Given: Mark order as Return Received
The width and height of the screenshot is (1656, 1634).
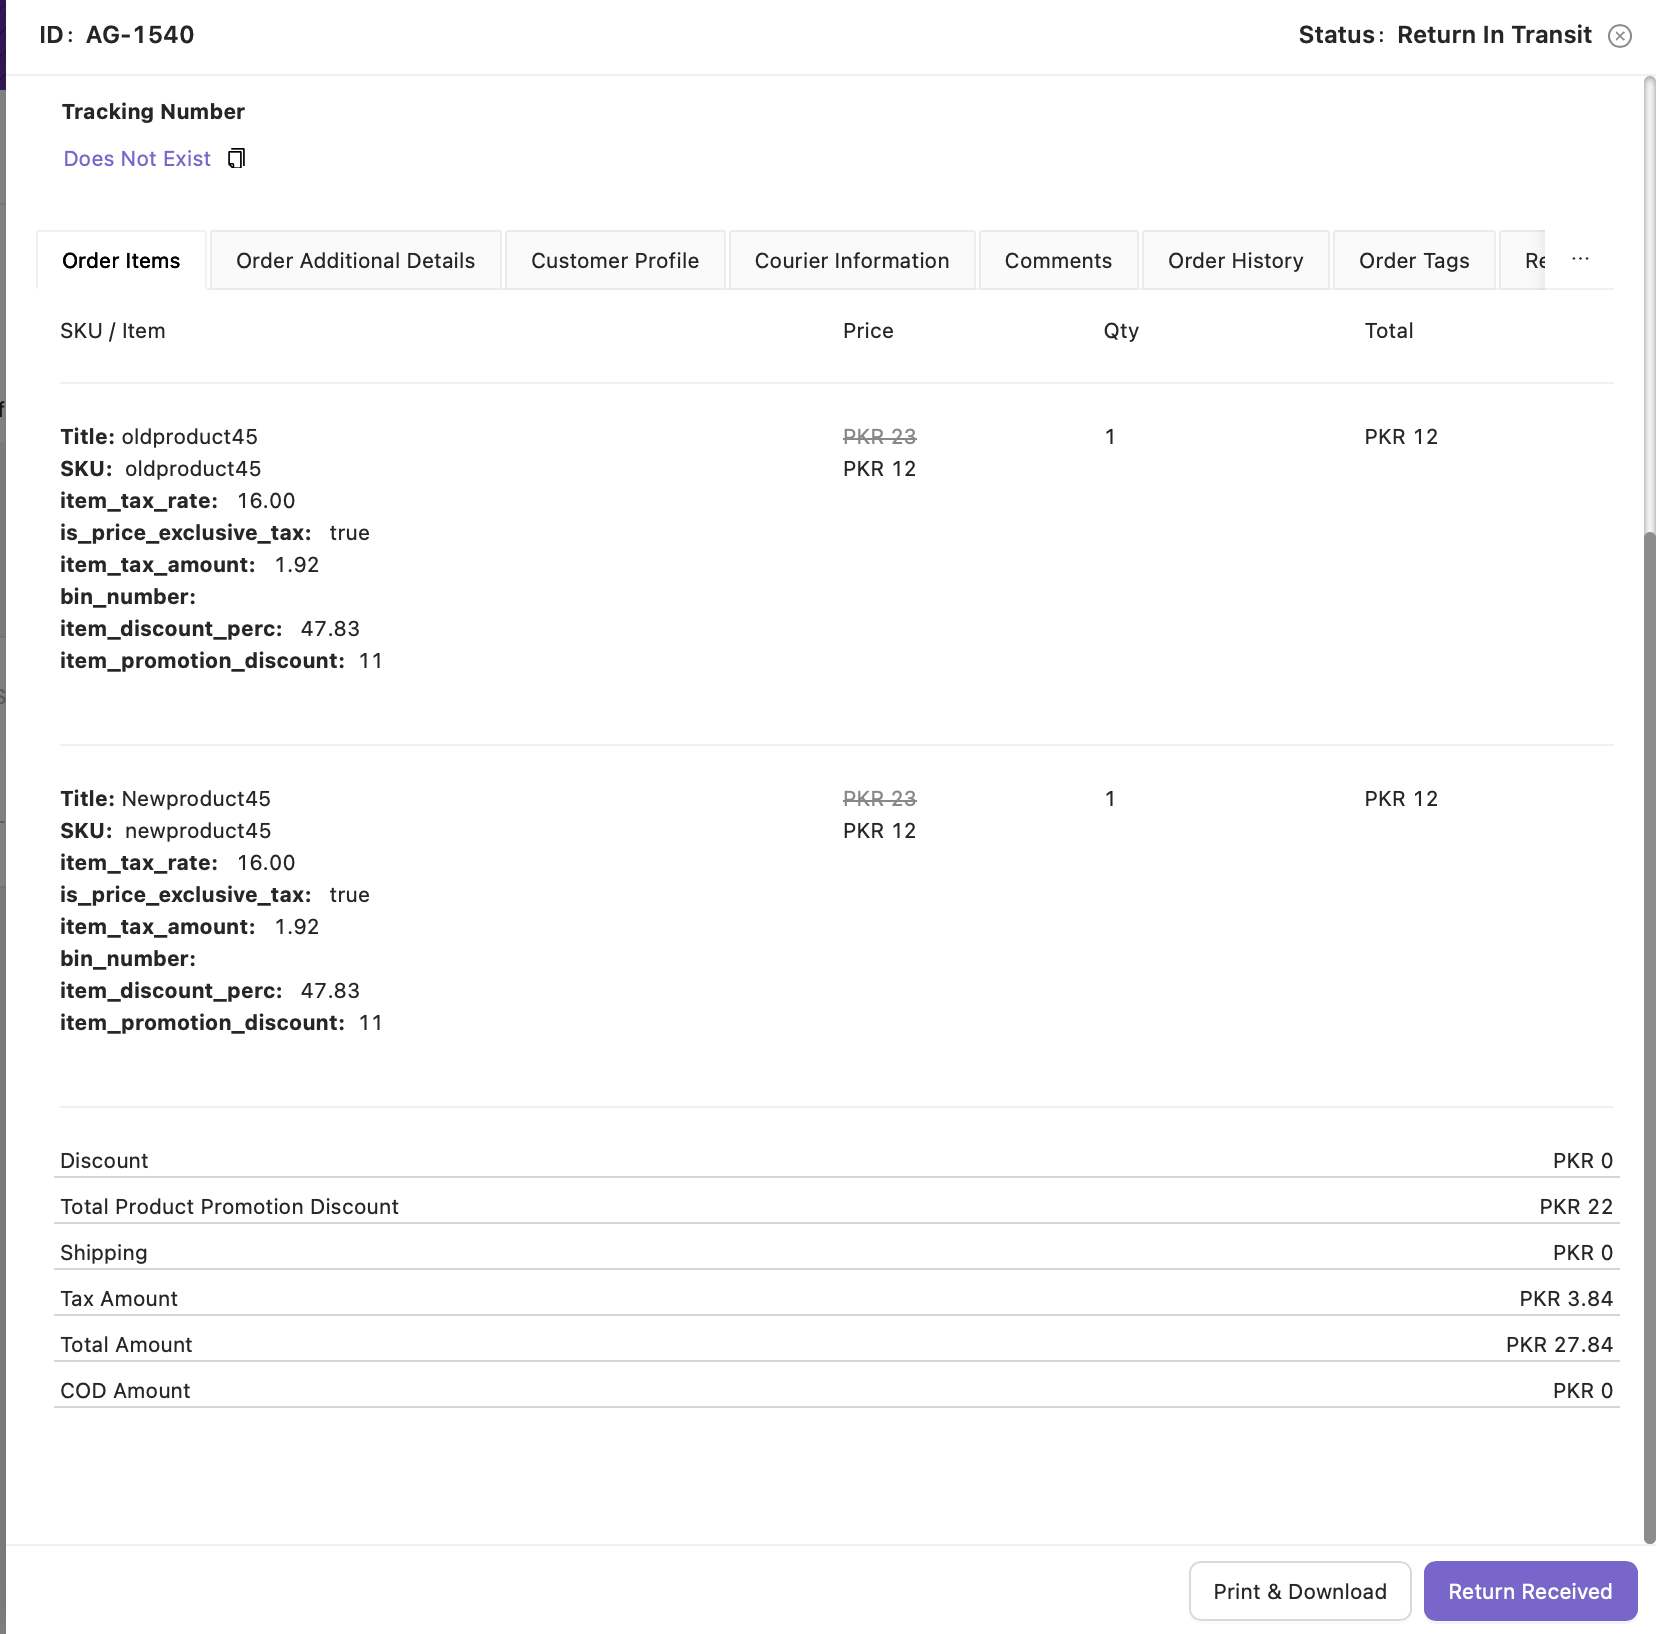Looking at the screenshot, I should (x=1530, y=1591).
